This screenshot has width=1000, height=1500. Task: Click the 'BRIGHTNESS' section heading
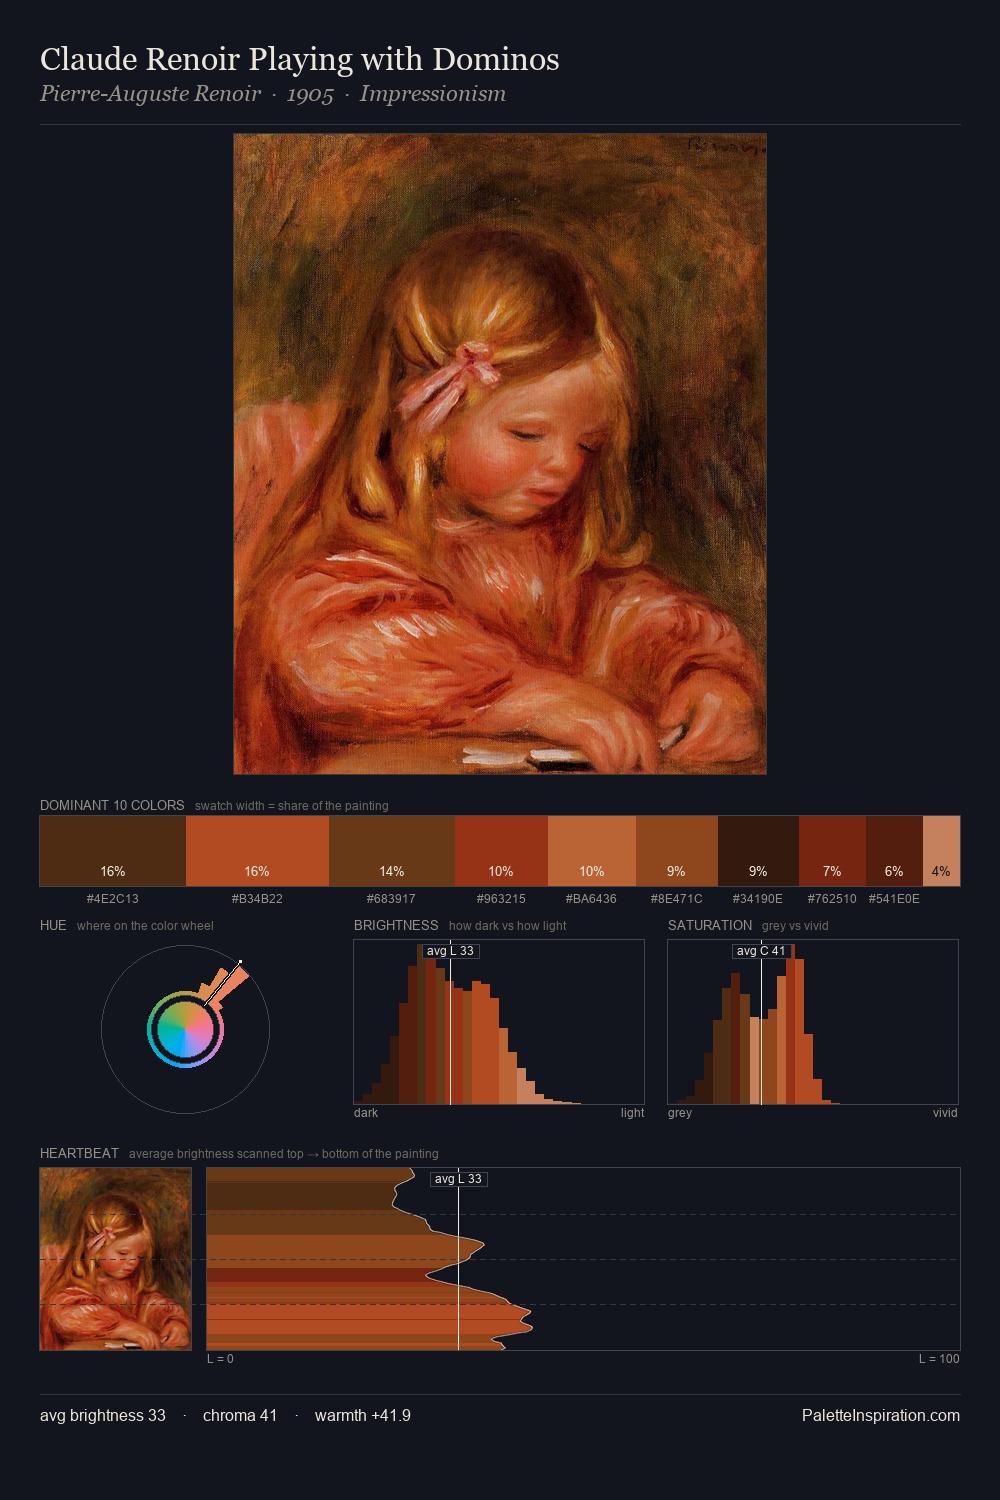pos(396,925)
